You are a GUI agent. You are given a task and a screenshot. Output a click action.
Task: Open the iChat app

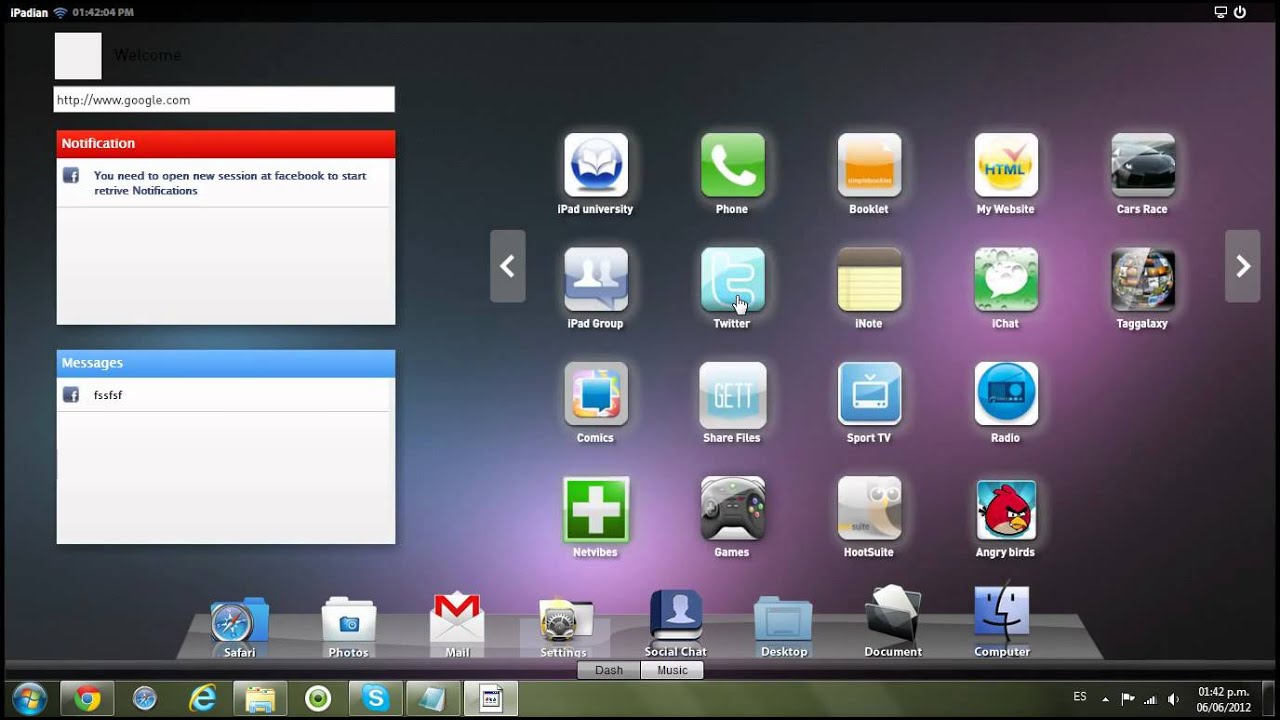pos(1006,279)
